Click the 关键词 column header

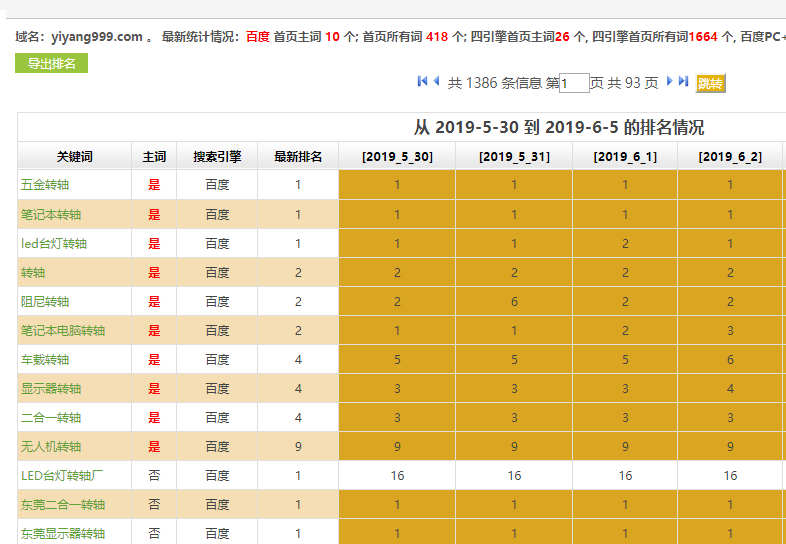(x=75, y=157)
